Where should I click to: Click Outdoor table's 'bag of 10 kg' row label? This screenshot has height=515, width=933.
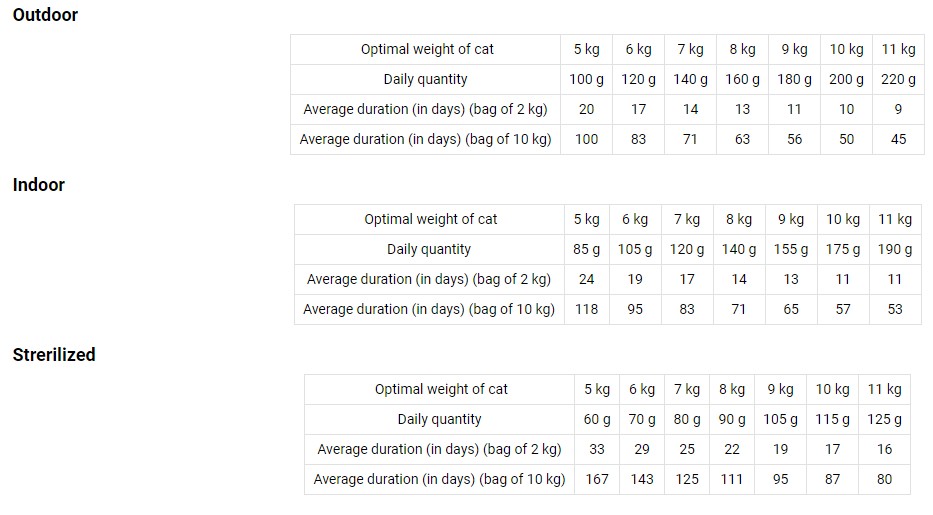click(x=425, y=139)
